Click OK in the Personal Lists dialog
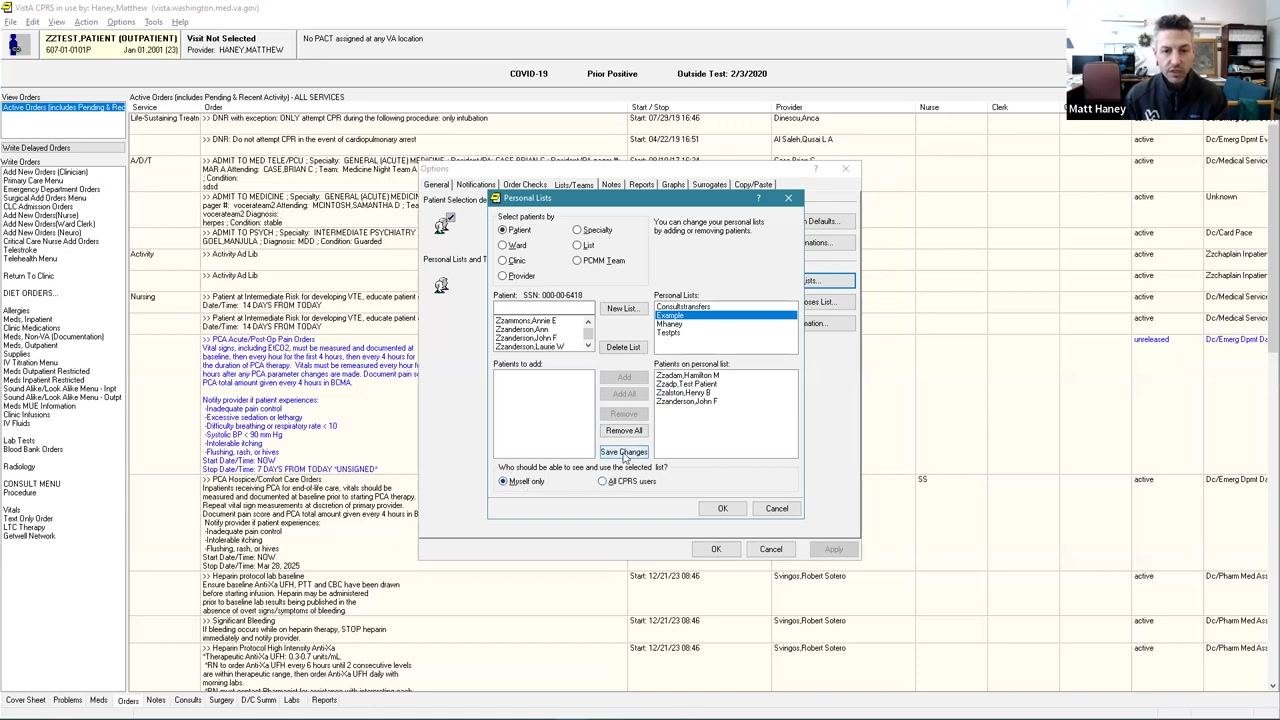 pos(722,509)
